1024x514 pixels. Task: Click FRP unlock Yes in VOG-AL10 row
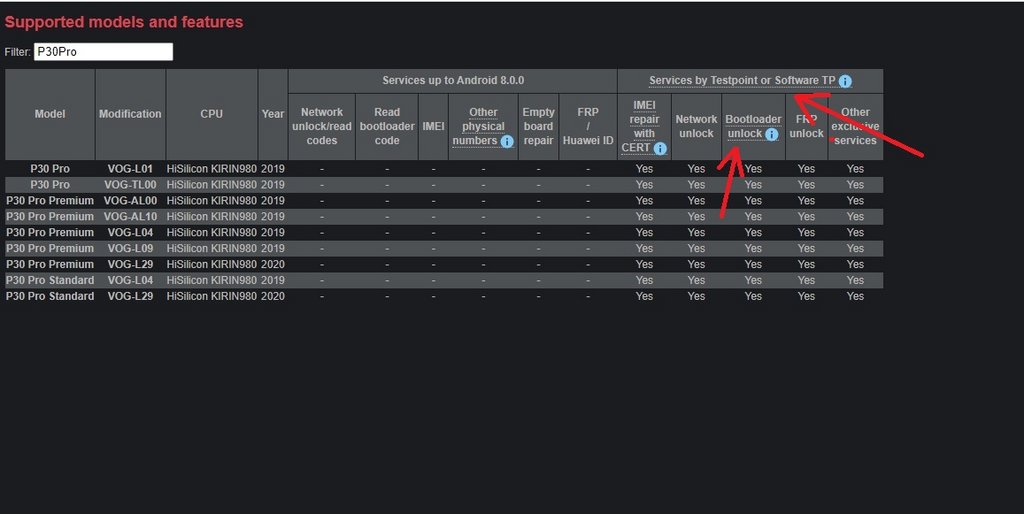click(807, 216)
